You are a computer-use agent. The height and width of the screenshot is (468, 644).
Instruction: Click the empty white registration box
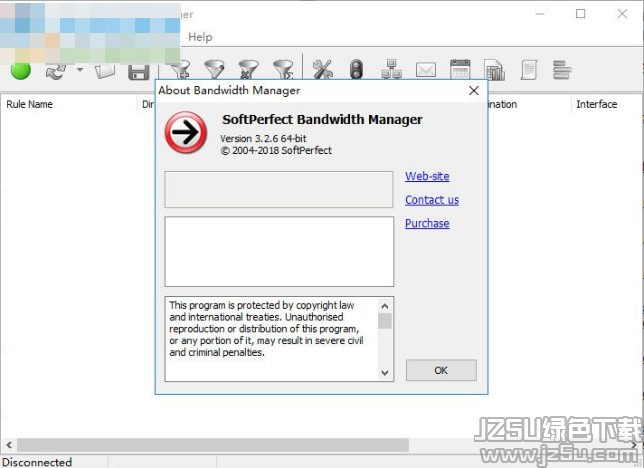click(x=279, y=251)
